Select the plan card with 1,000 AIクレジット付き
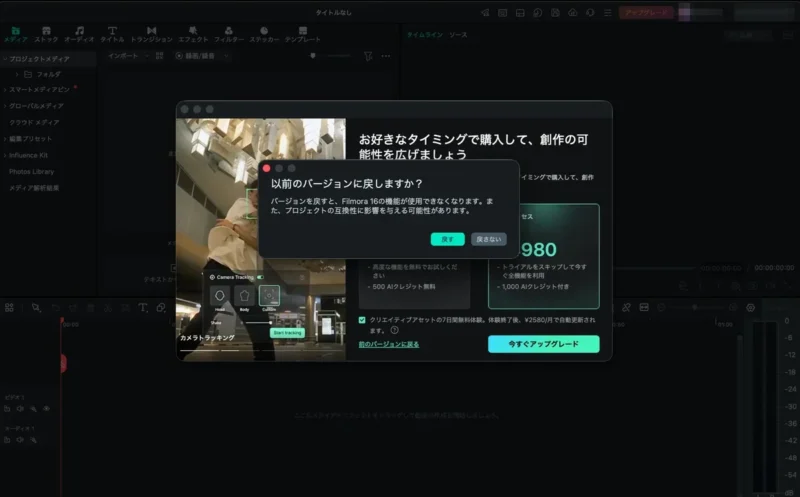800x497 pixels. click(543, 256)
